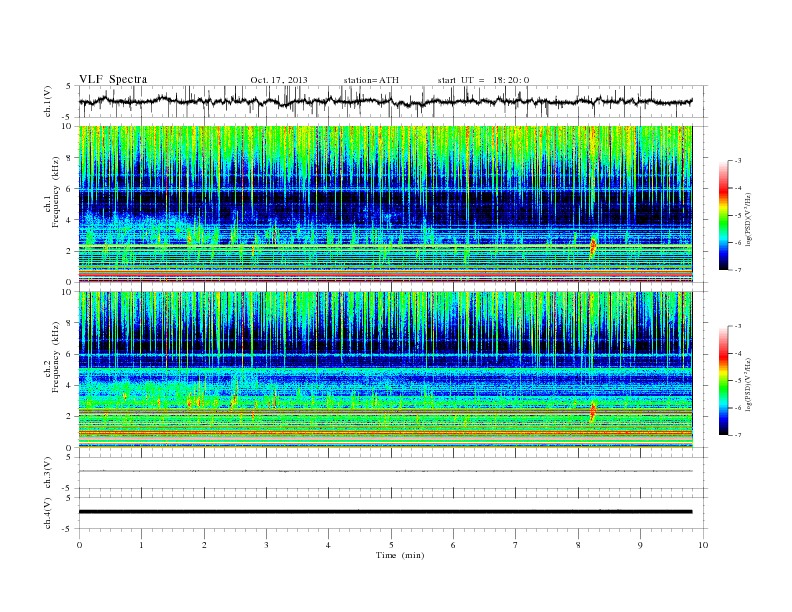Click the ch.2 colorbar label log(PSD)(V²/Hz)

(749, 384)
